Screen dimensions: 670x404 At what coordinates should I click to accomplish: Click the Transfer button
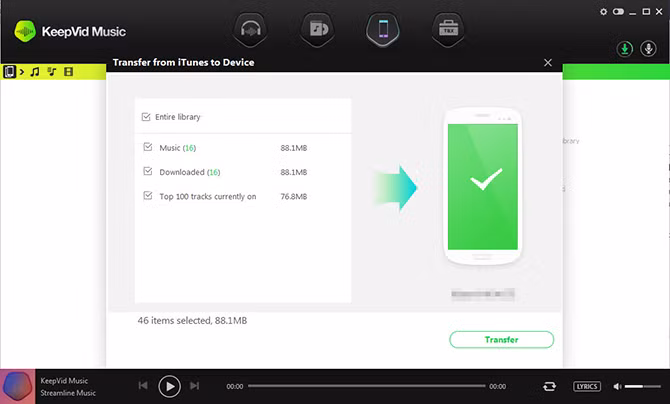coord(501,340)
